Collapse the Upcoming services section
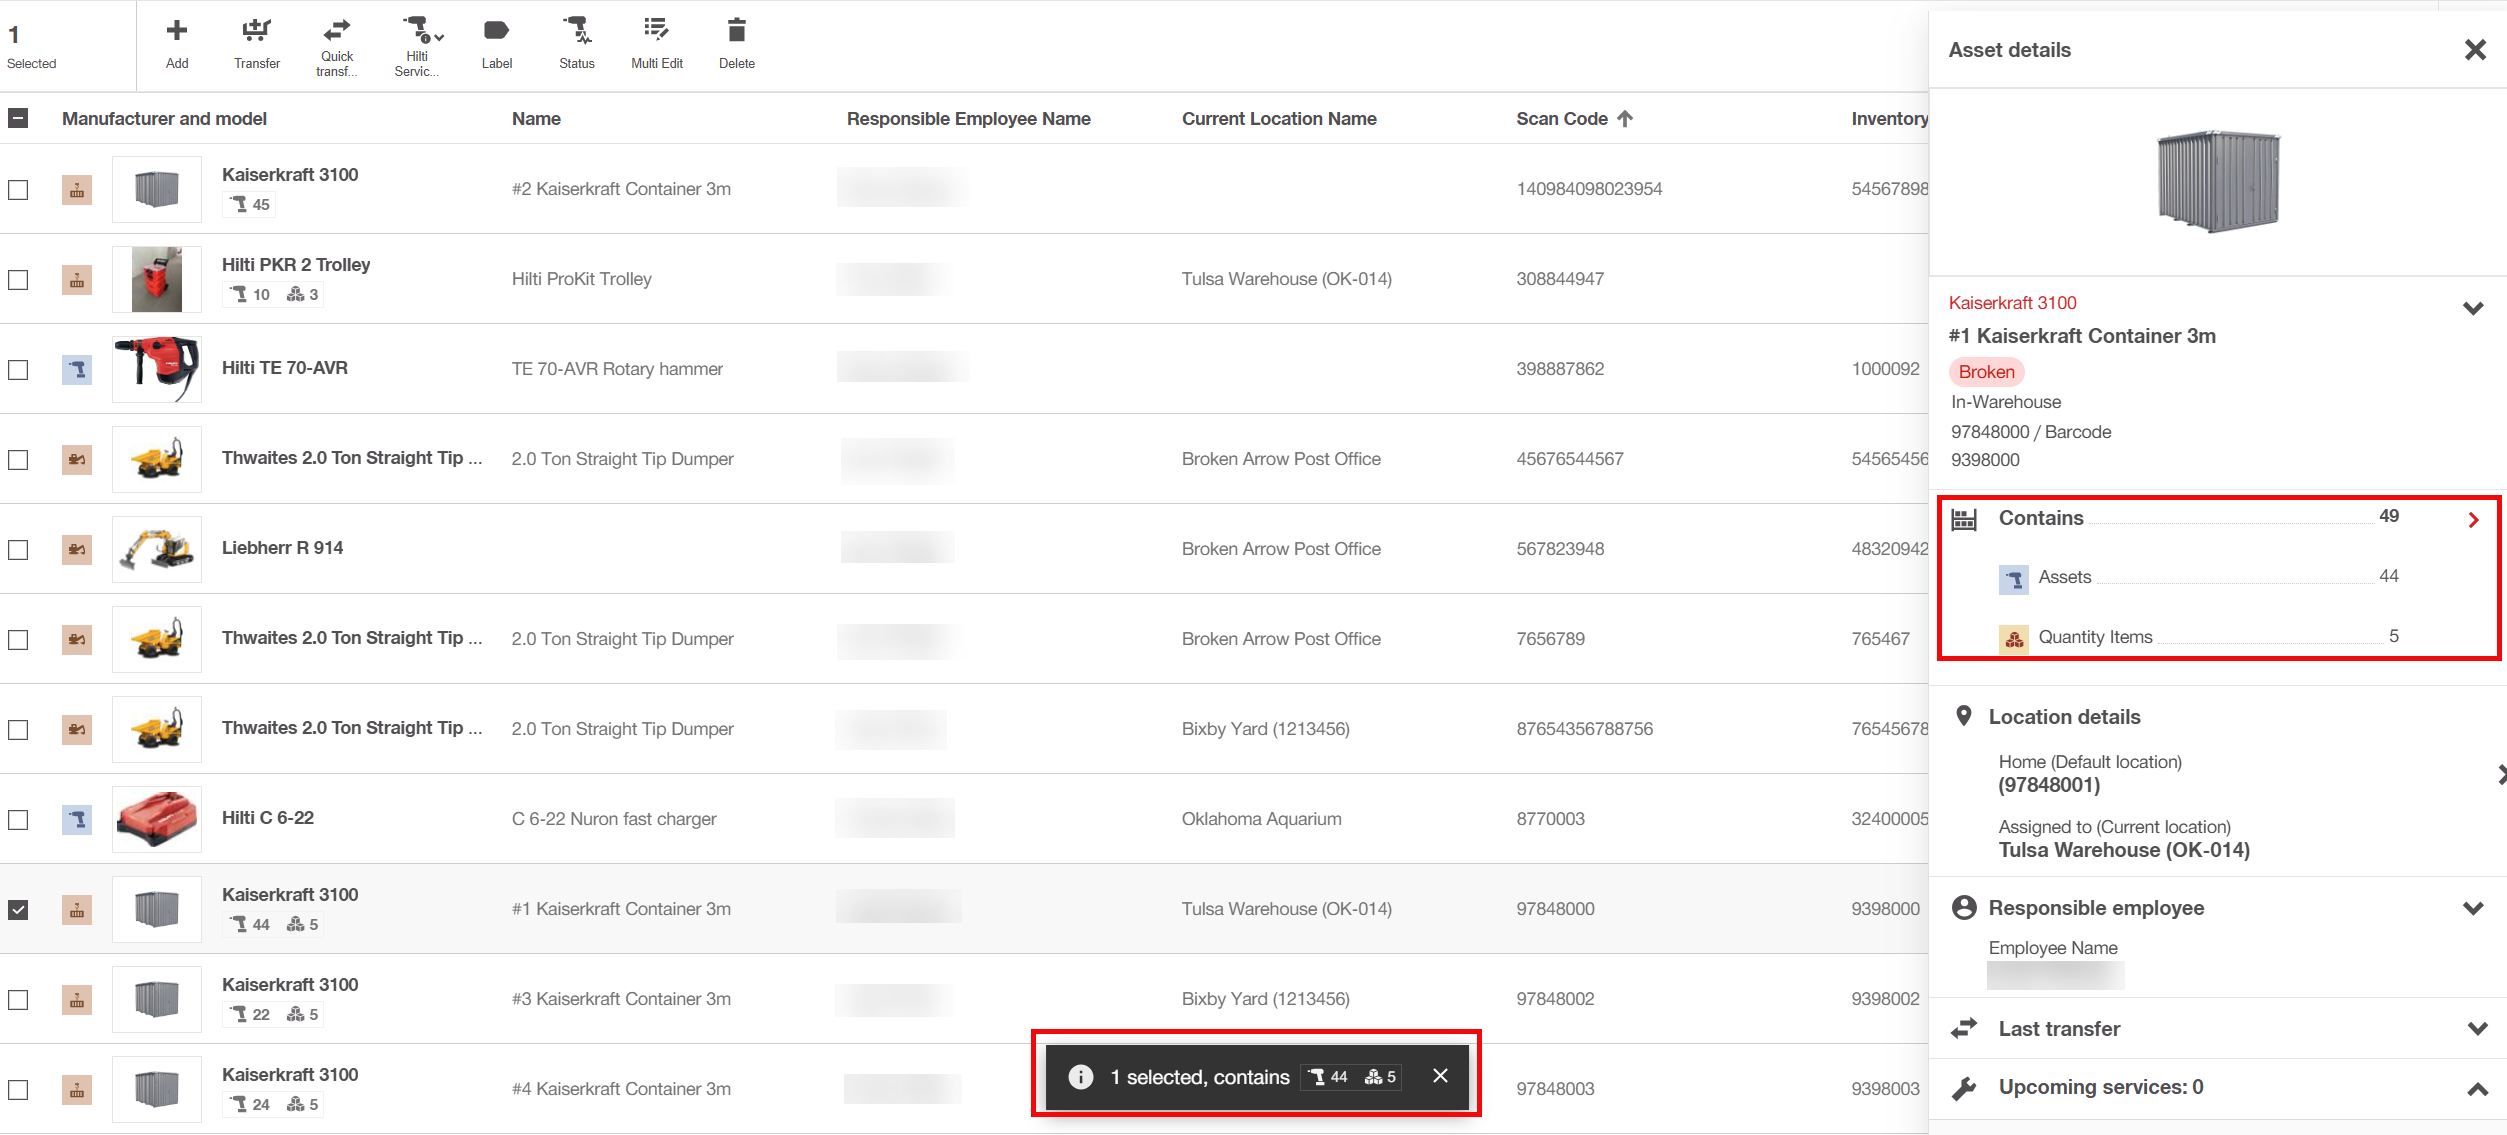 tap(2477, 1088)
